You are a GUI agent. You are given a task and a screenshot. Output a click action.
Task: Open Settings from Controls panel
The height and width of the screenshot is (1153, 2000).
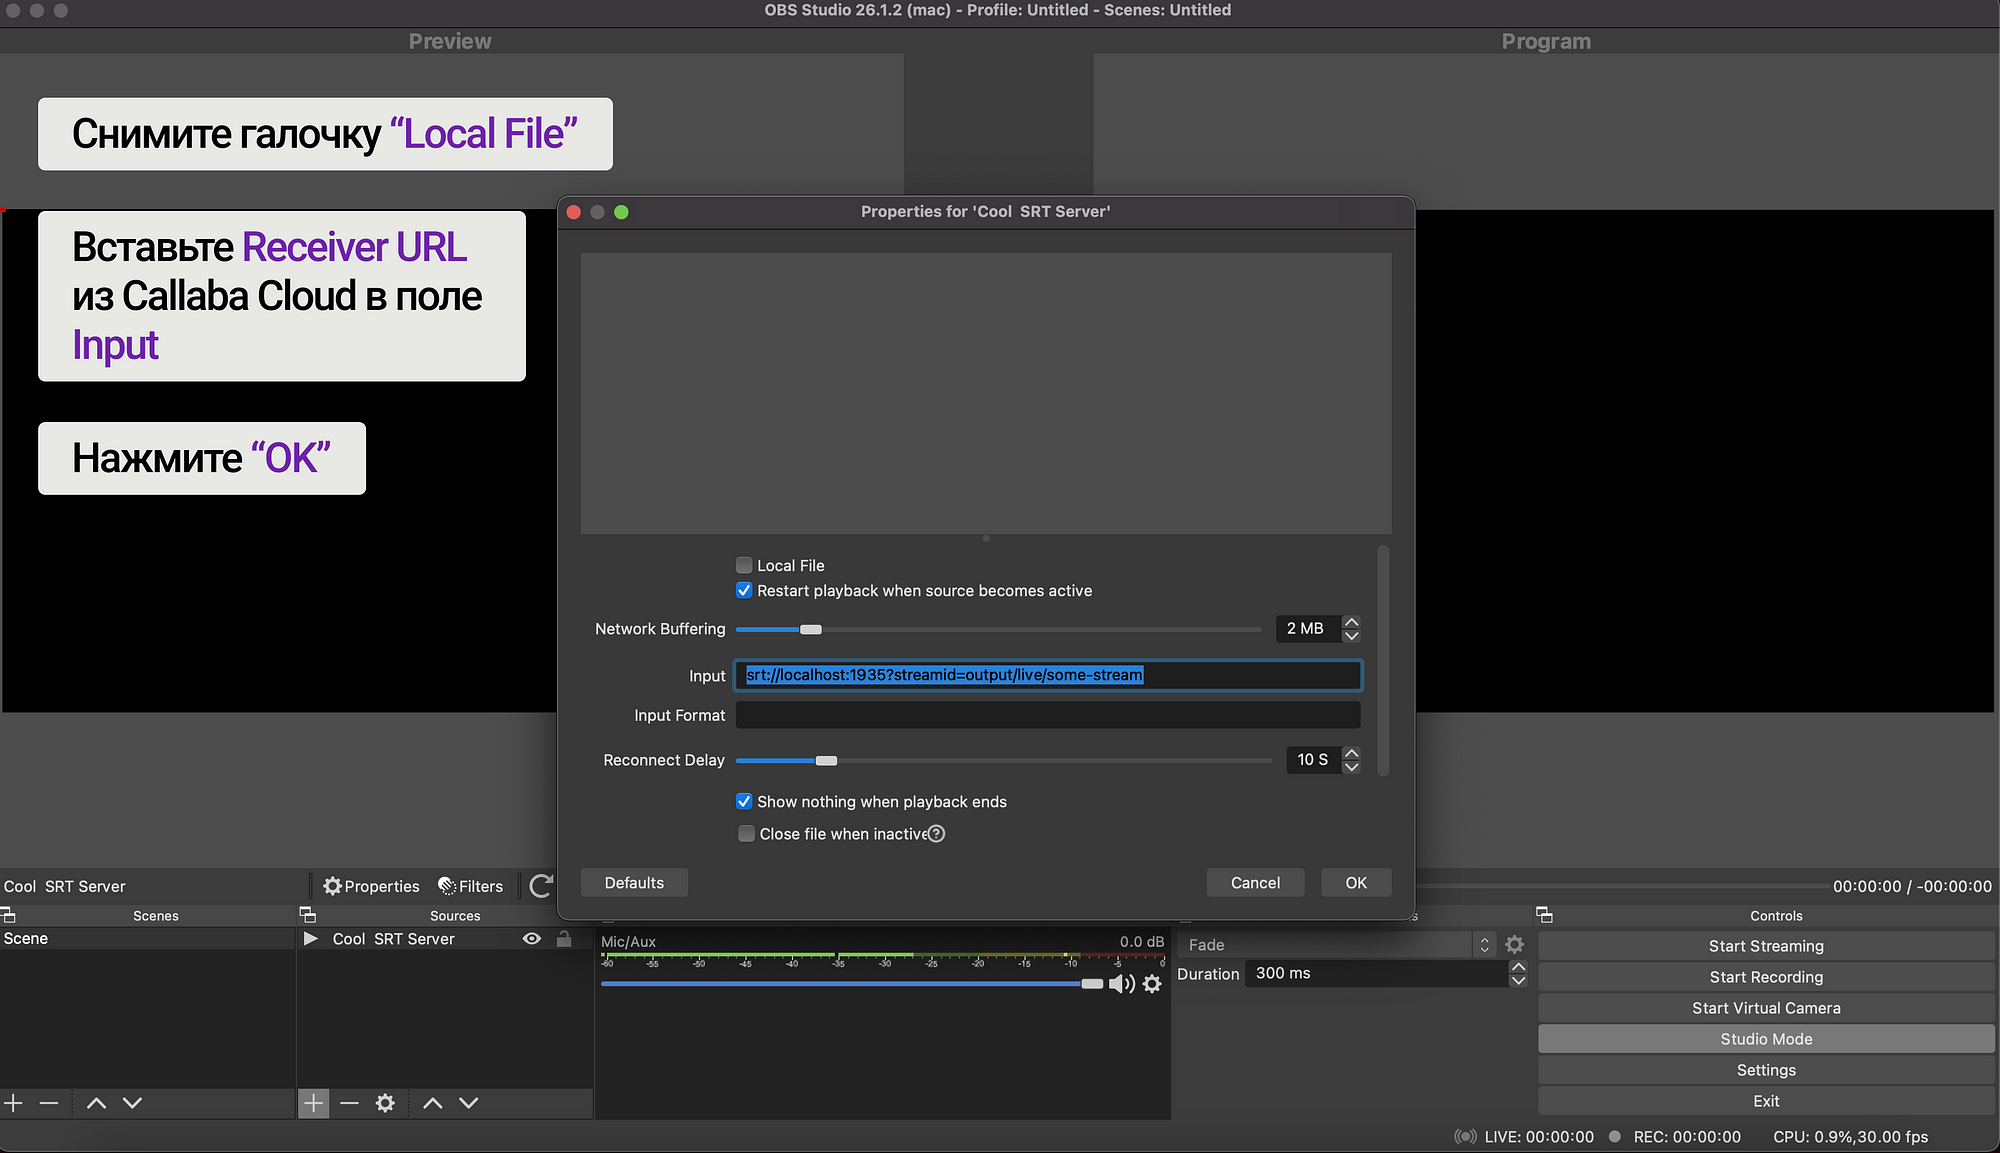click(x=1766, y=1070)
